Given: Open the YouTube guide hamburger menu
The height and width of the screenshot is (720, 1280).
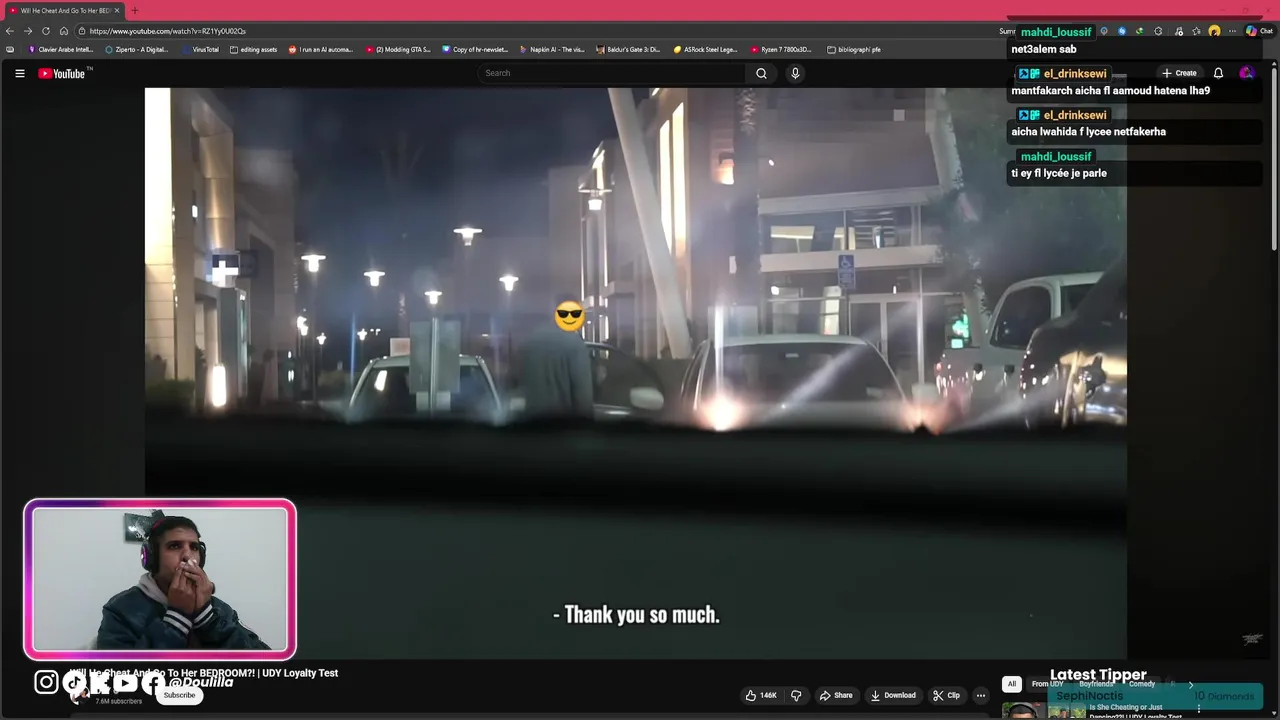Looking at the screenshot, I should click(19, 73).
